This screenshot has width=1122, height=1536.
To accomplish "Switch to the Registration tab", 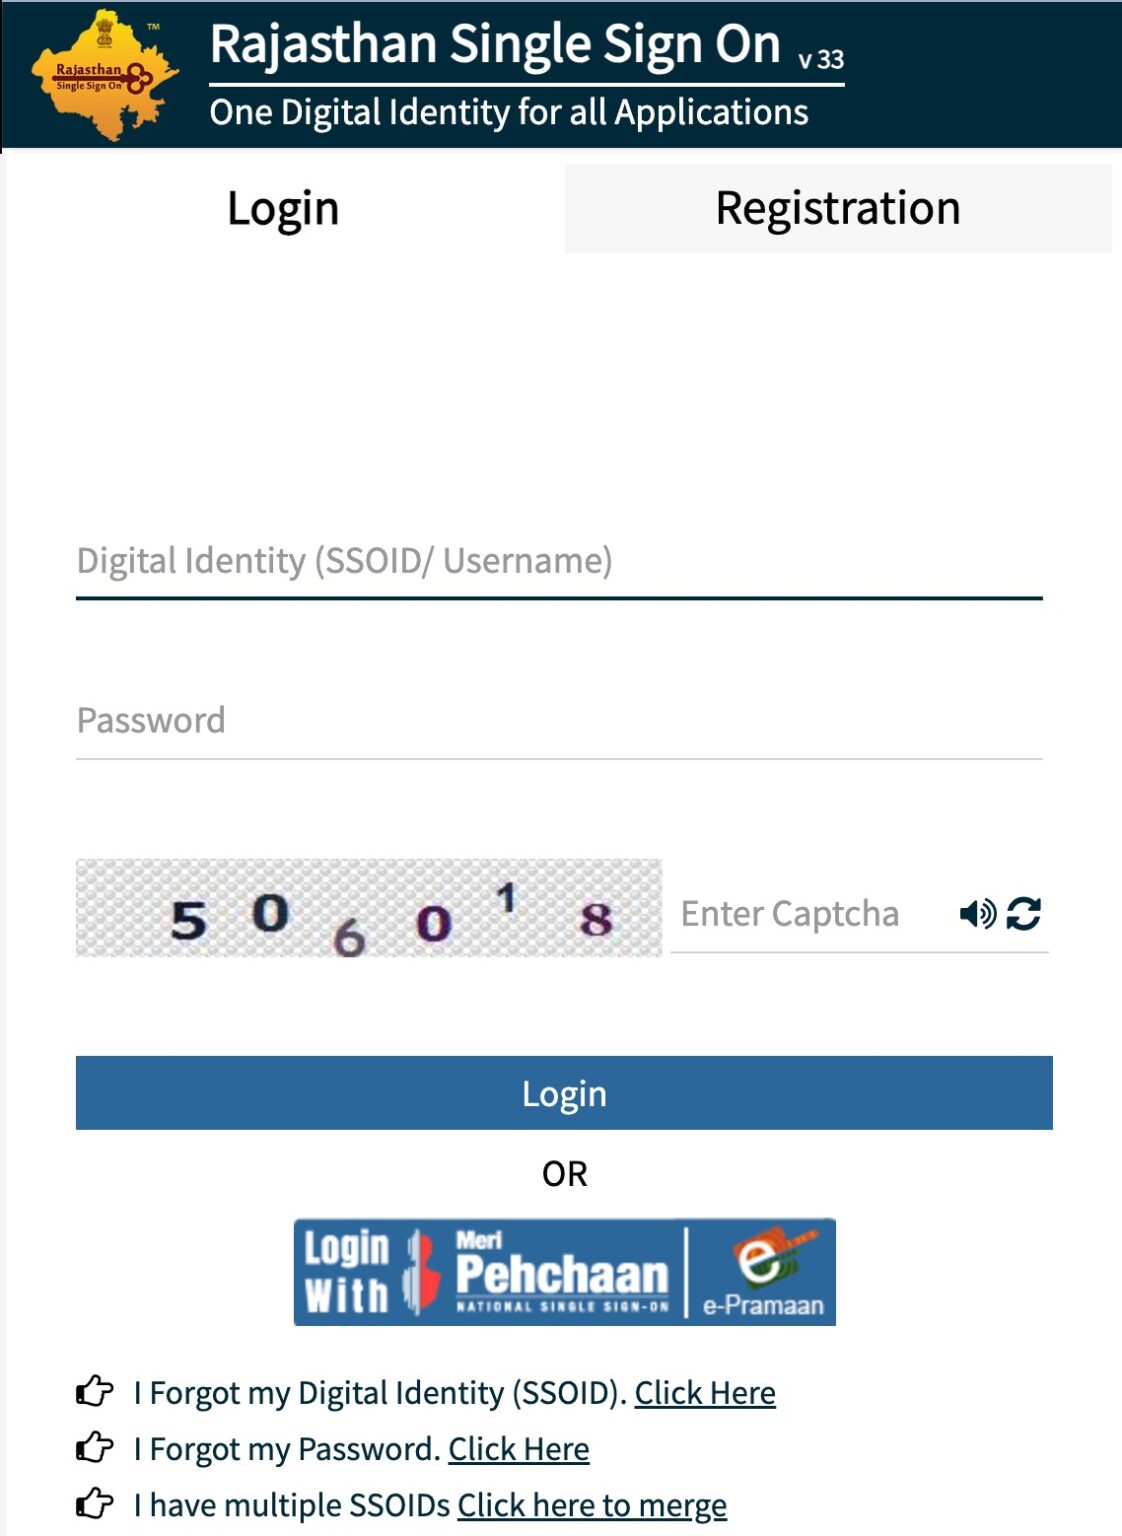I will (838, 208).
